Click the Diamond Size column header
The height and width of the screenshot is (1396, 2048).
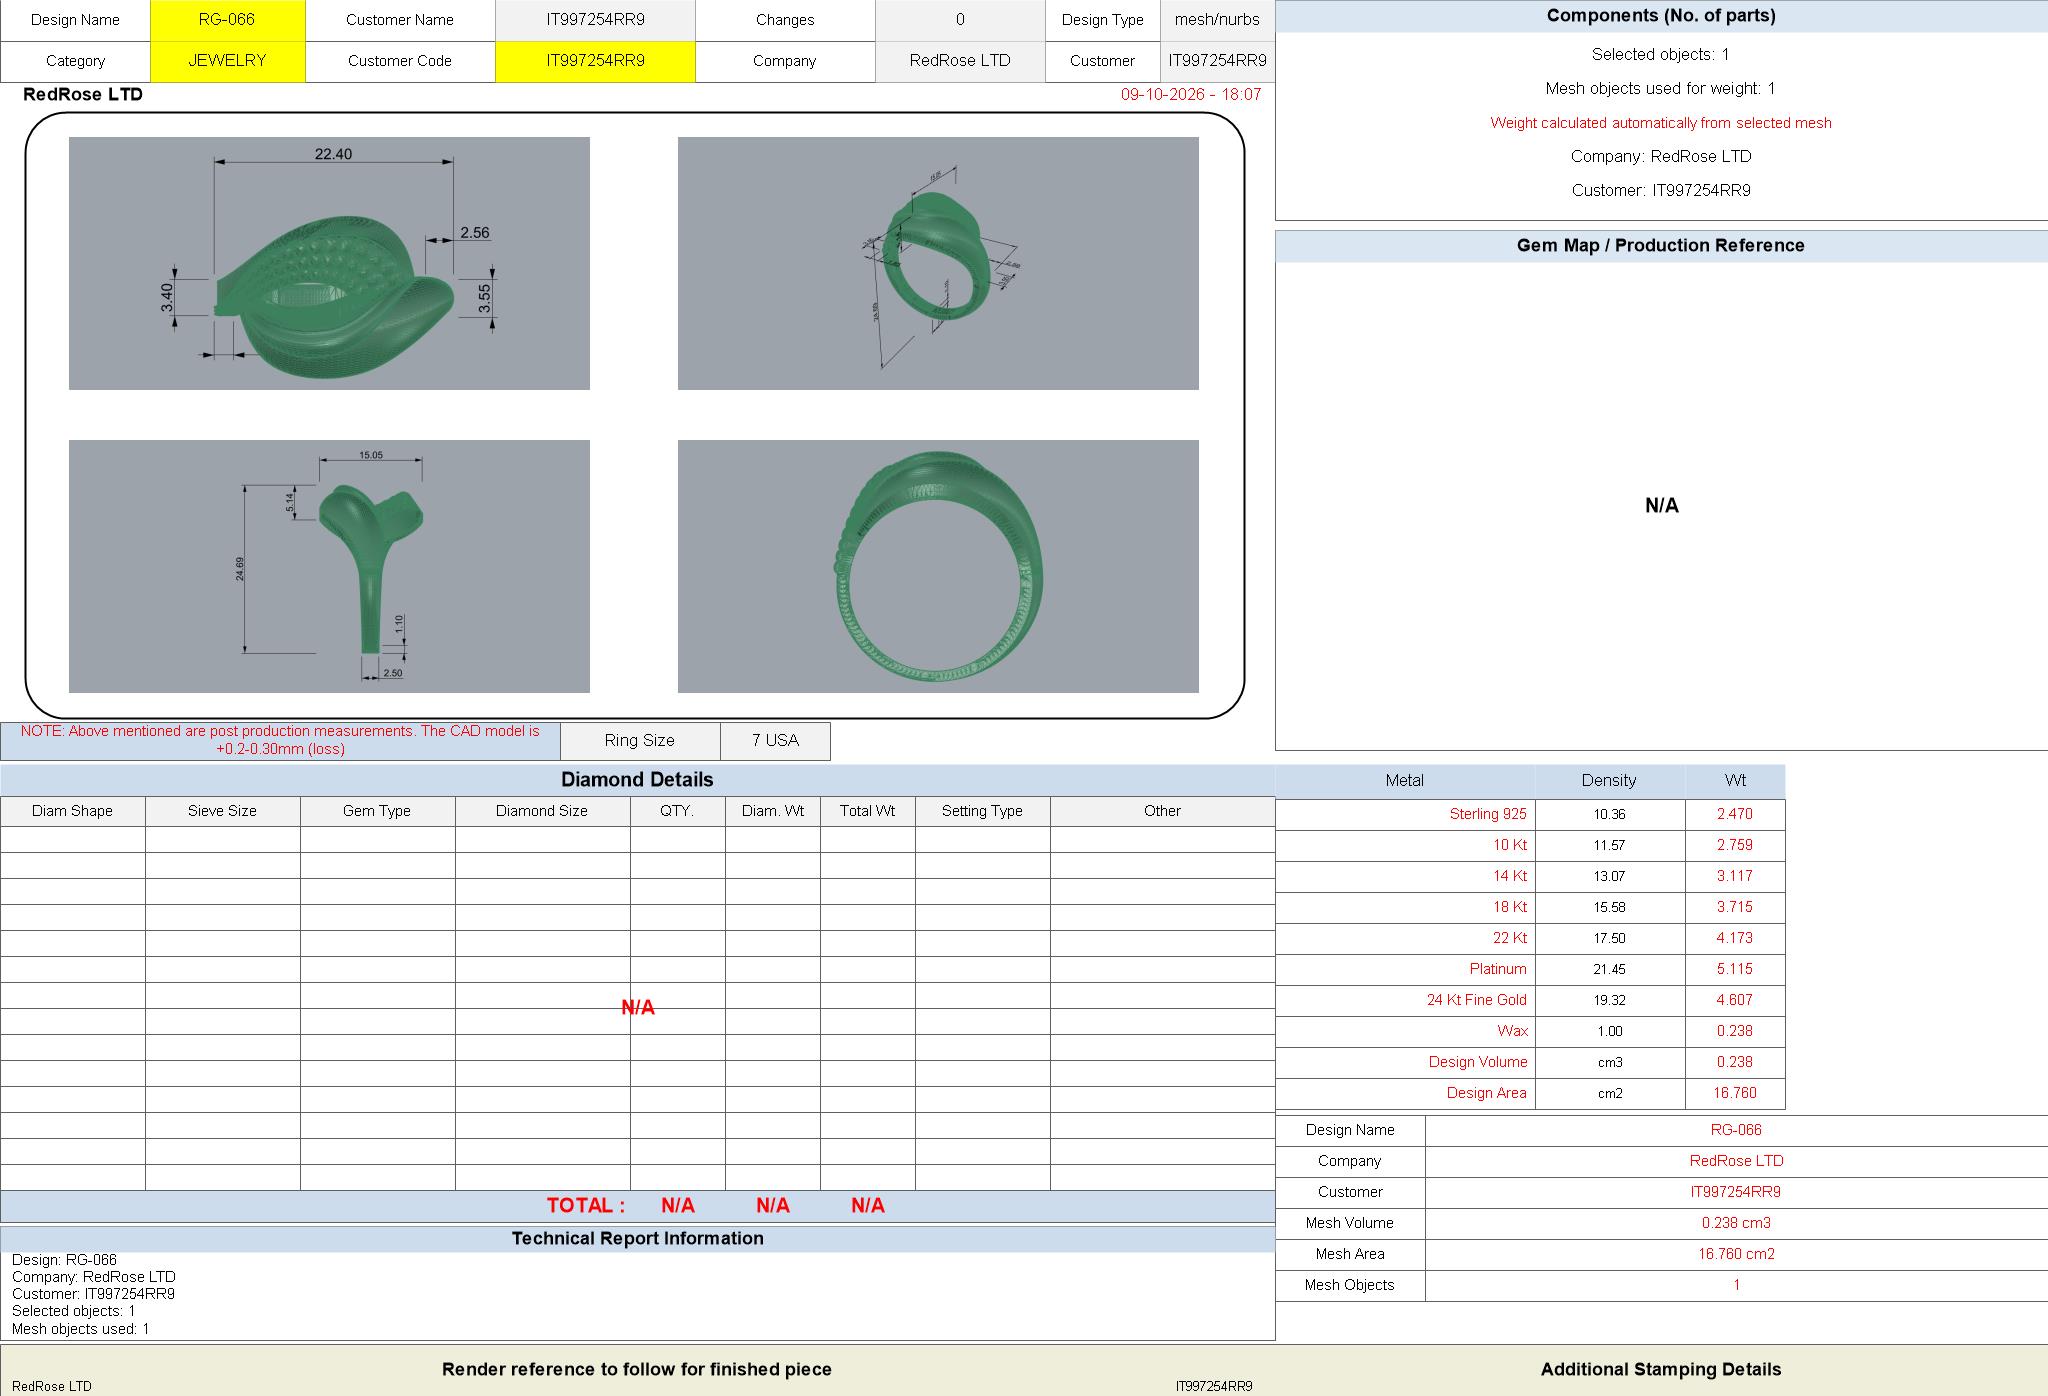542,811
